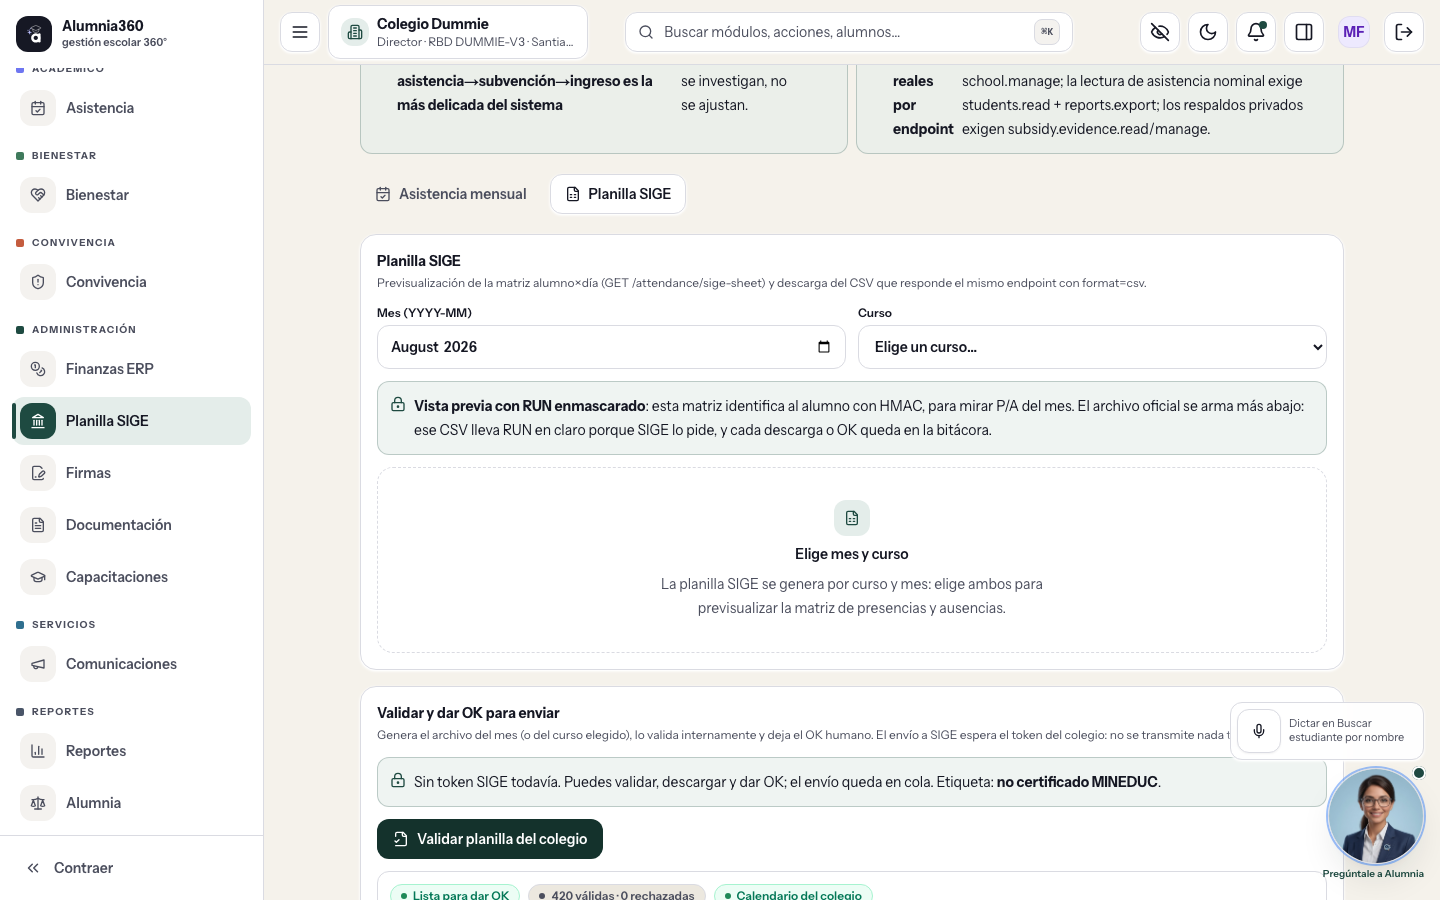Click the no certificado MINEDUC text
The height and width of the screenshot is (900, 1440).
click(1077, 782)
